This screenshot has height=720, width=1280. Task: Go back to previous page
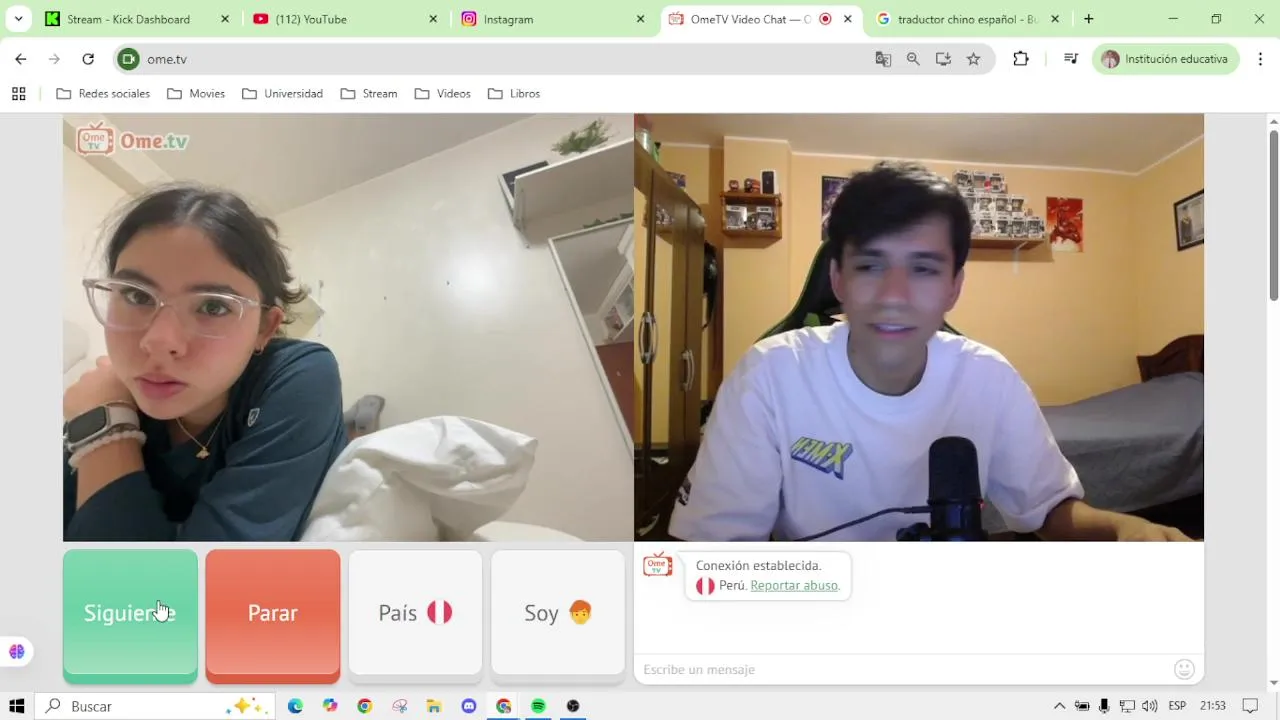pos(21,59)
